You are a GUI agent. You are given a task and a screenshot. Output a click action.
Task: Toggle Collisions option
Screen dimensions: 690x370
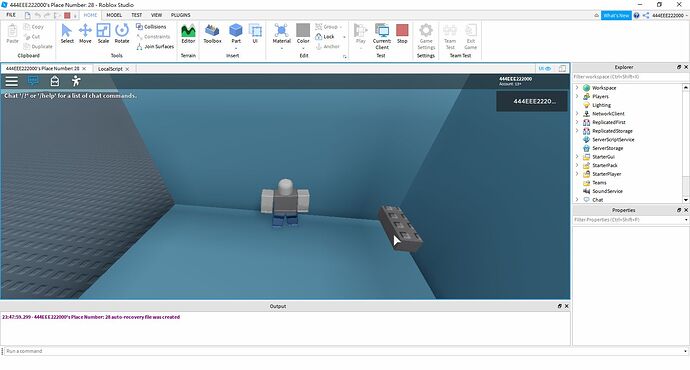[151, 27]
